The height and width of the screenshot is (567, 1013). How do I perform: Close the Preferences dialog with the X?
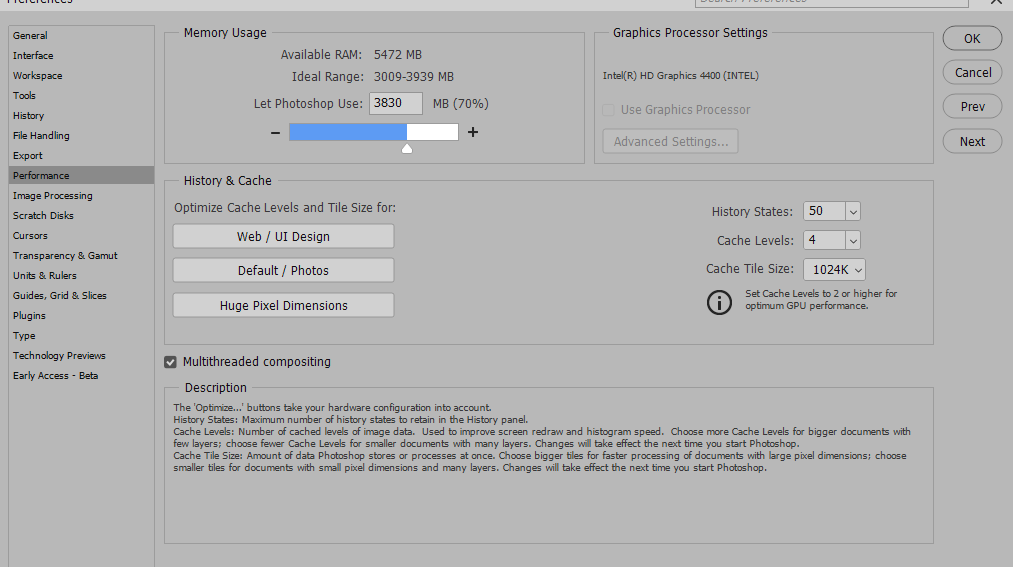click(x=997, y=2)
